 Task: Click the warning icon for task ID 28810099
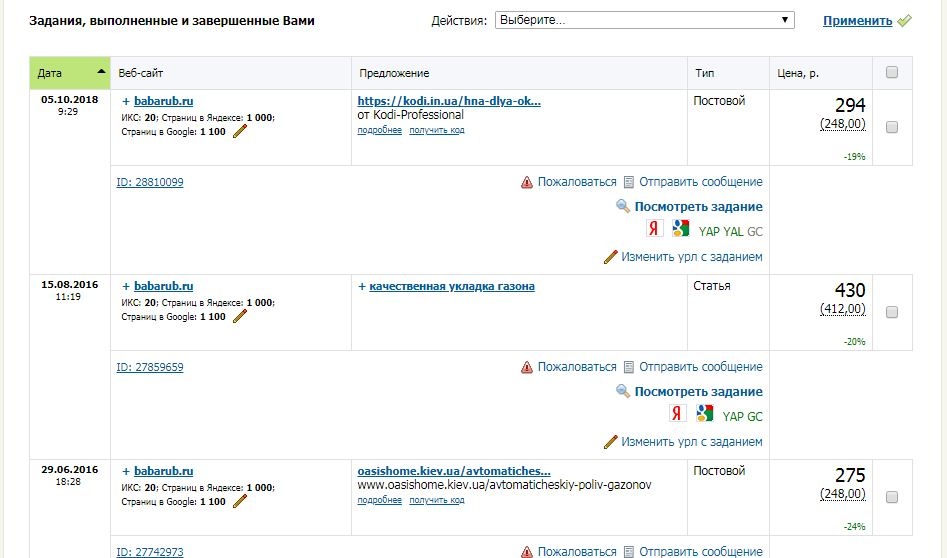coord(527,182)
